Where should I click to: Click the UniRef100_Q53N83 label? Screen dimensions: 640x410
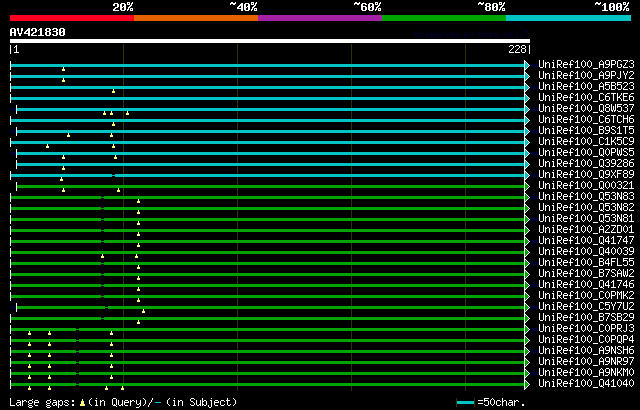586,197
